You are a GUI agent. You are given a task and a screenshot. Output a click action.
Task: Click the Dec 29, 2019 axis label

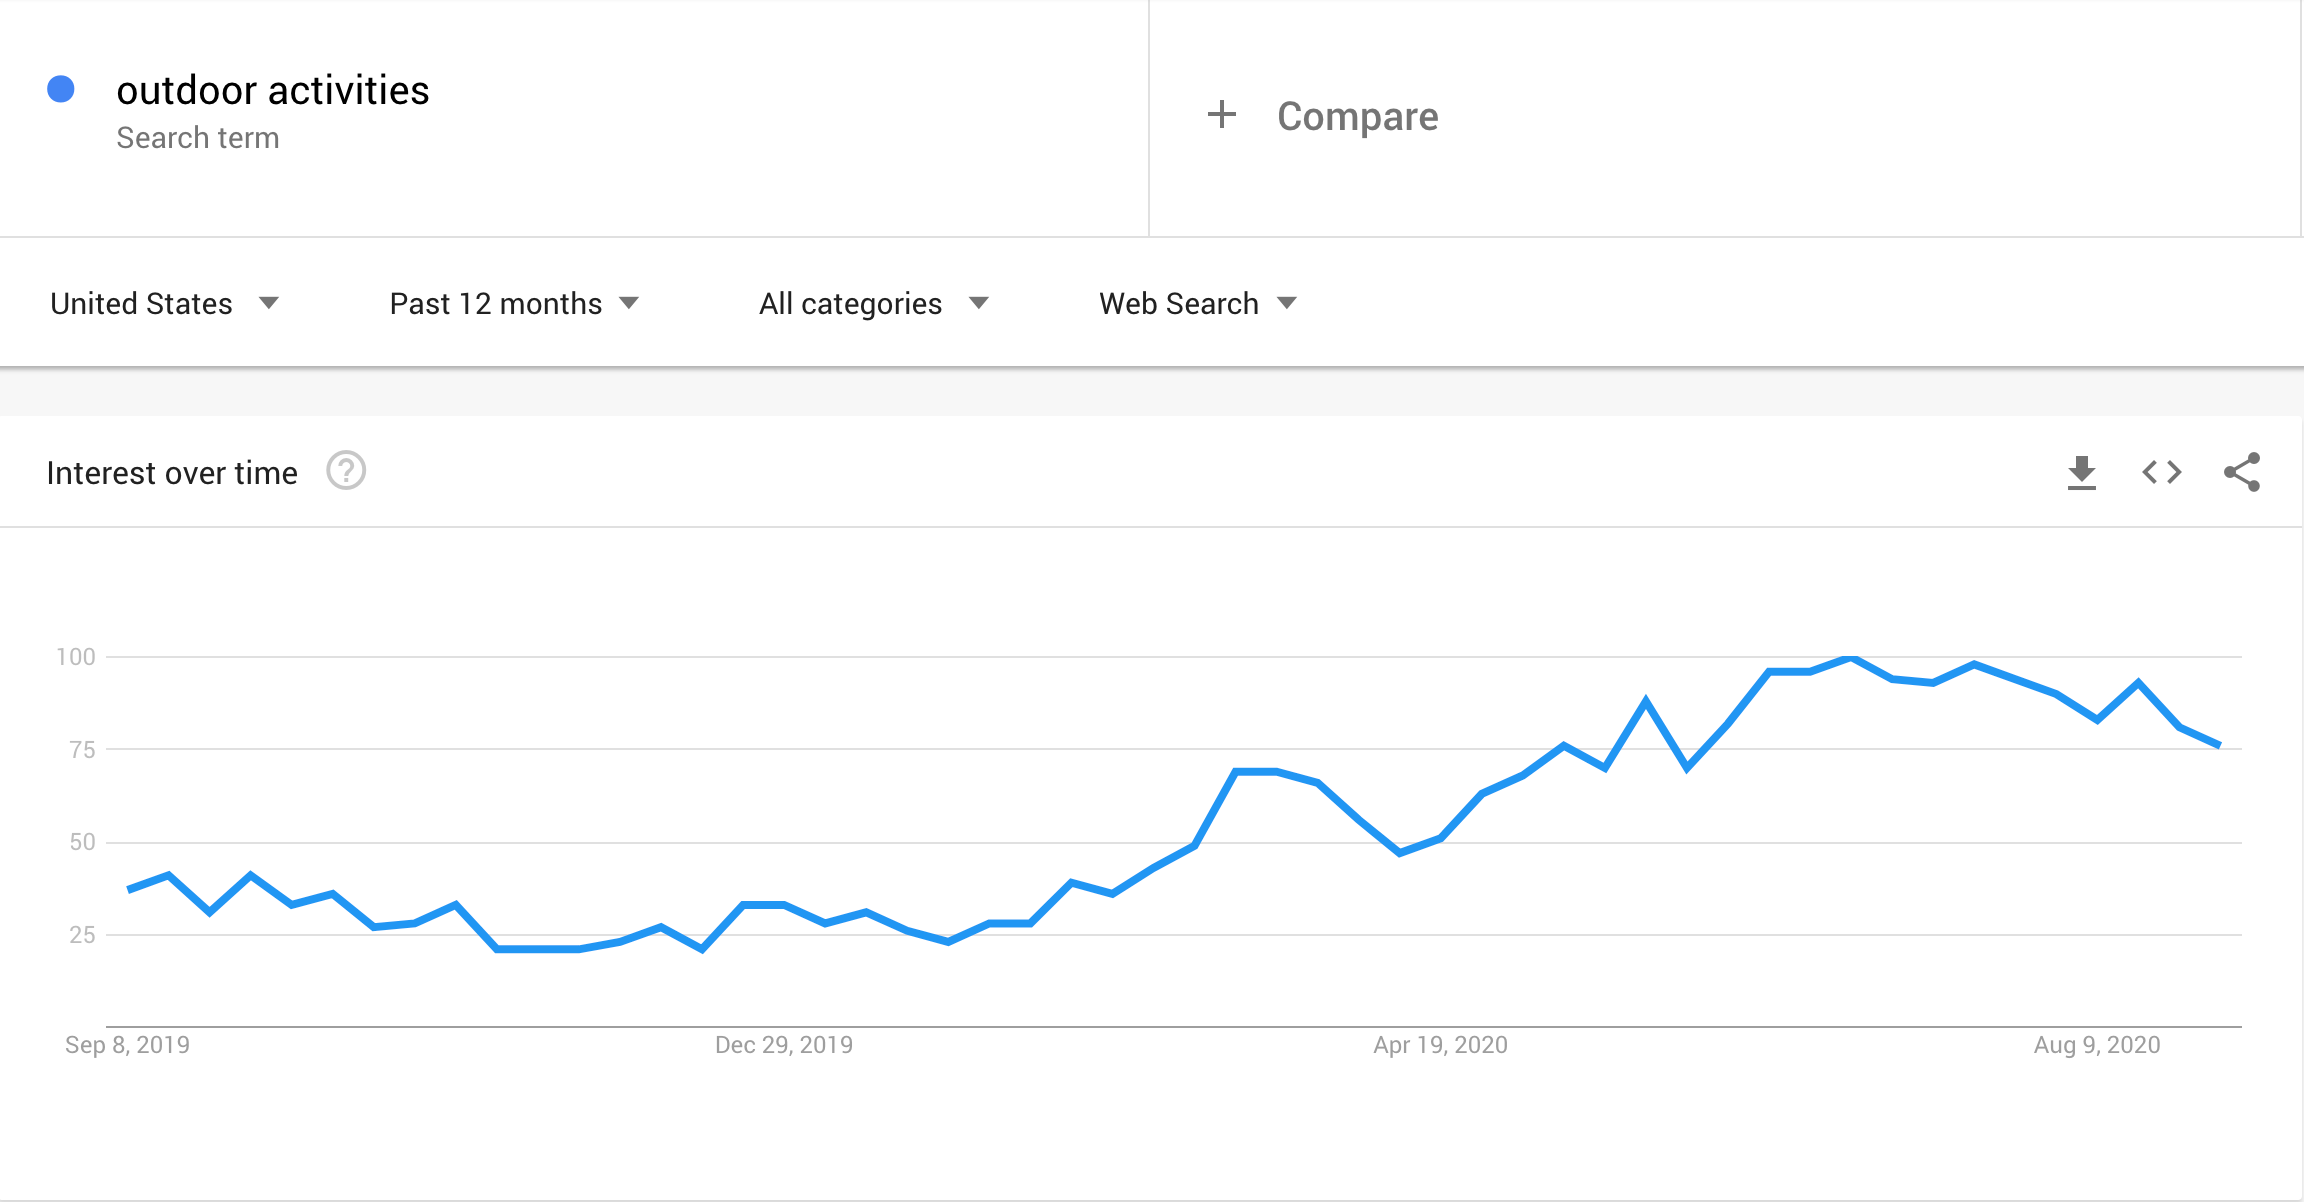(x=784, y=1045)
